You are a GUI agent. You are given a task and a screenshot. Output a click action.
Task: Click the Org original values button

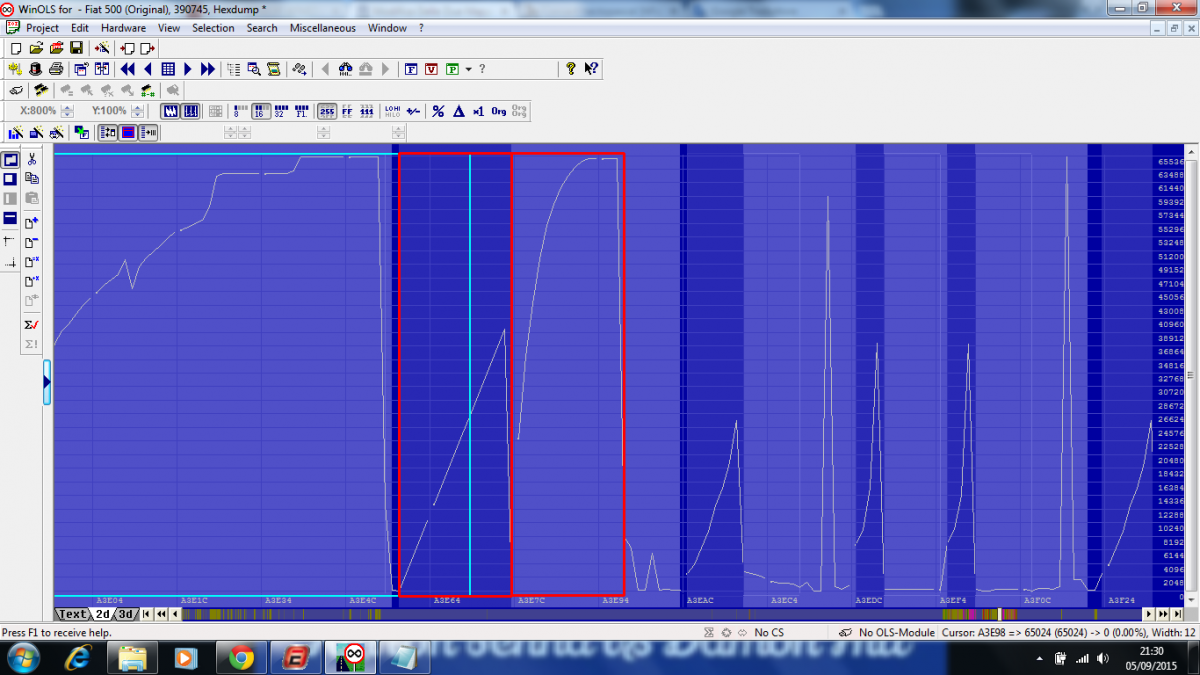point(498,111)
